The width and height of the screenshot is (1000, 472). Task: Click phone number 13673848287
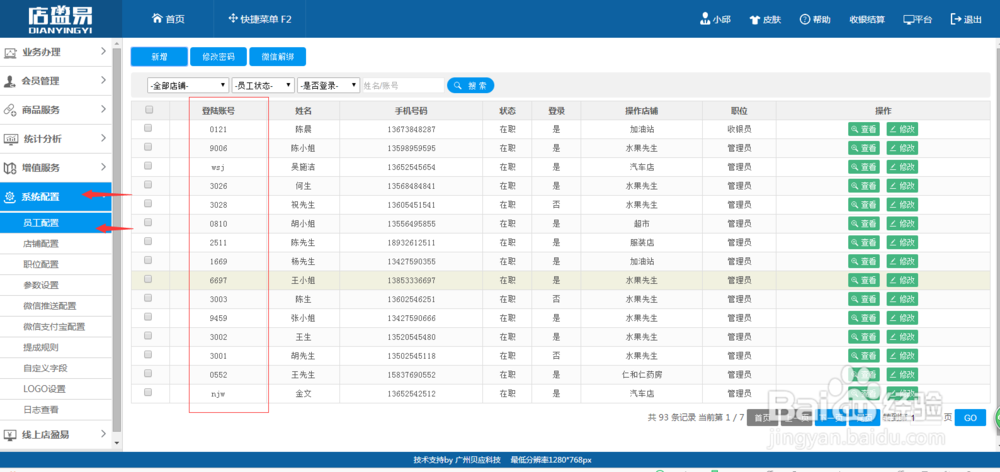[411, 129]
